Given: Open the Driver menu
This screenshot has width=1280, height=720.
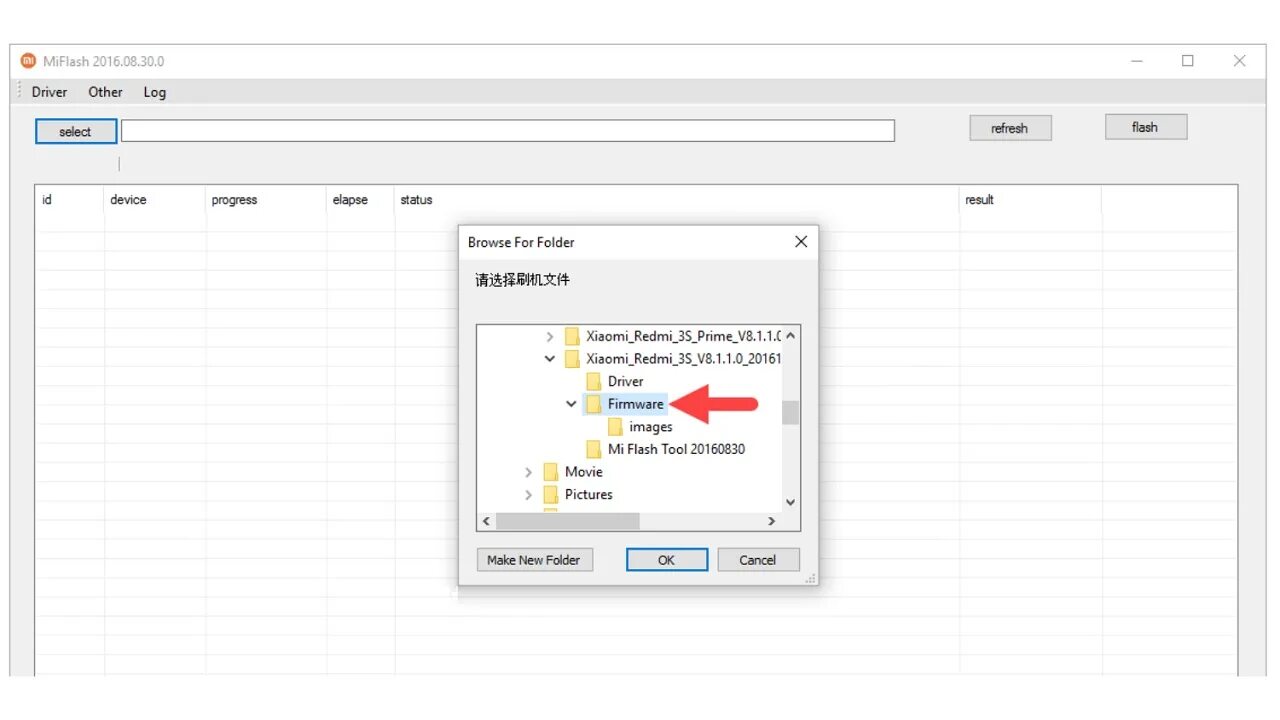Looking at the screenshot, I should click(x=49, y=92).
